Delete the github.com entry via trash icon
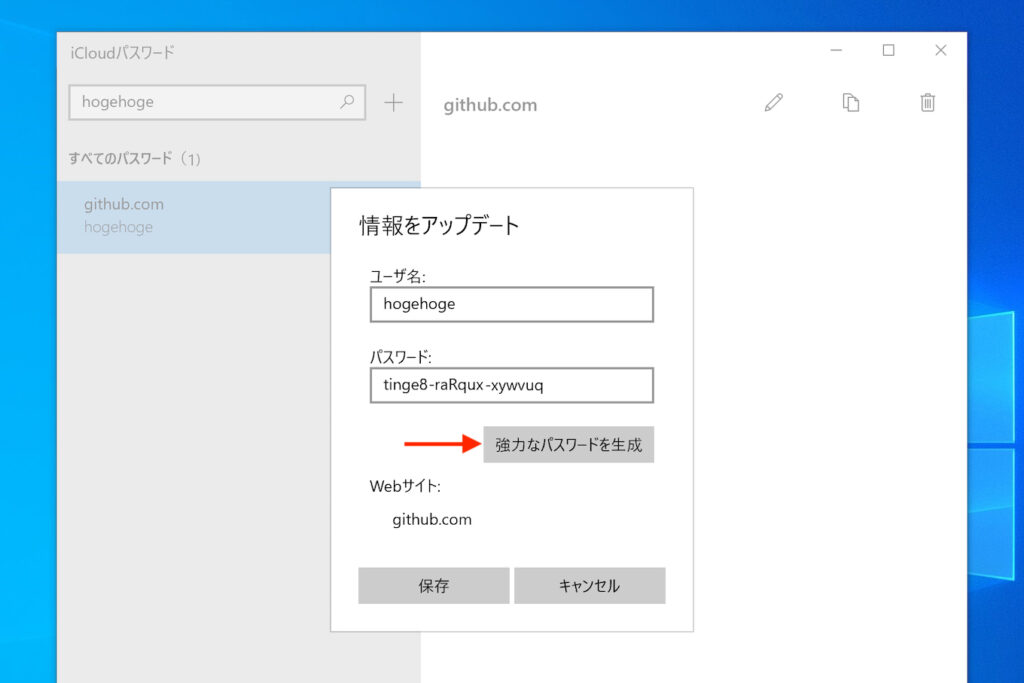 click(927, 102)
